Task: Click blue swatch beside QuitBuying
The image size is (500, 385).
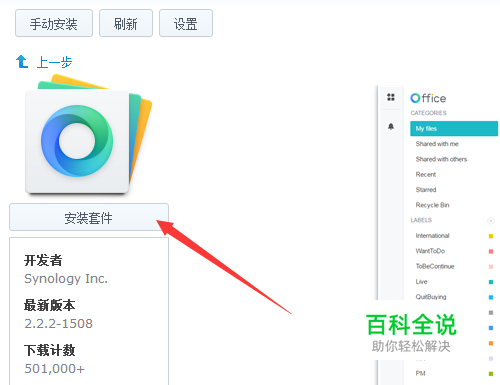Action: click(x=491, y=297)
